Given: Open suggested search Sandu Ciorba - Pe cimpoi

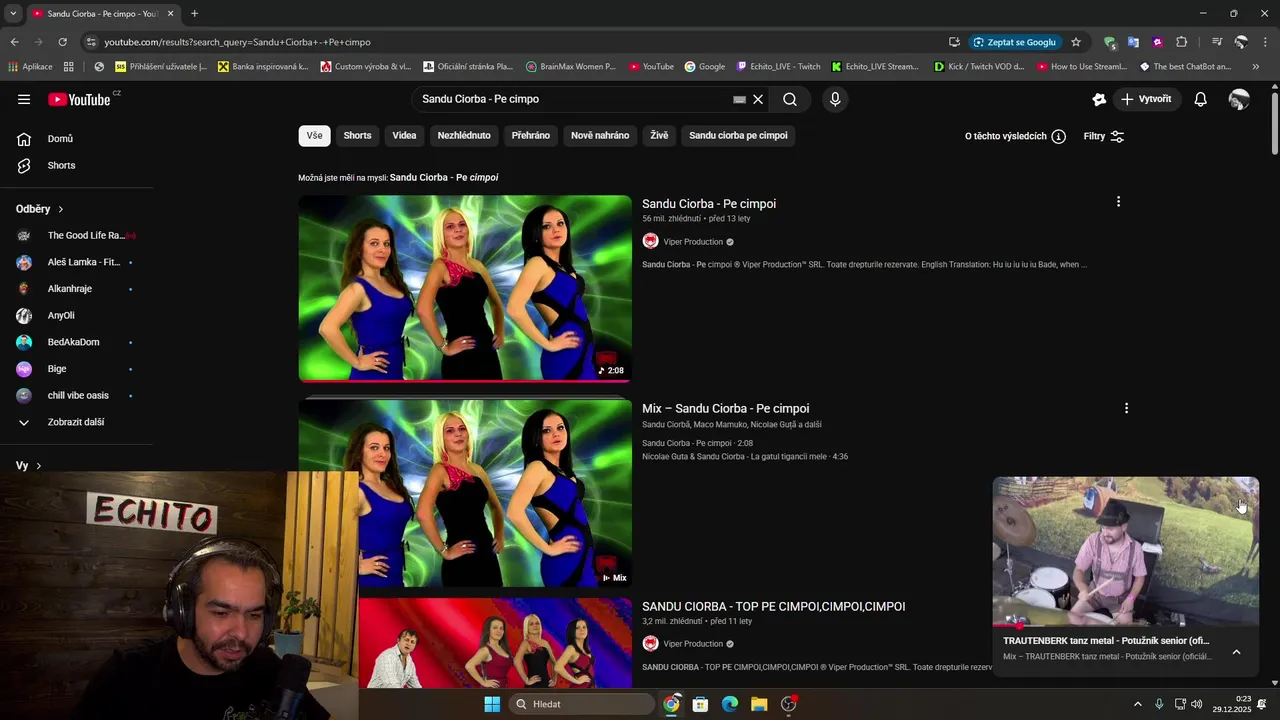Looking at the screenshot, I should [x=444, y=178].
